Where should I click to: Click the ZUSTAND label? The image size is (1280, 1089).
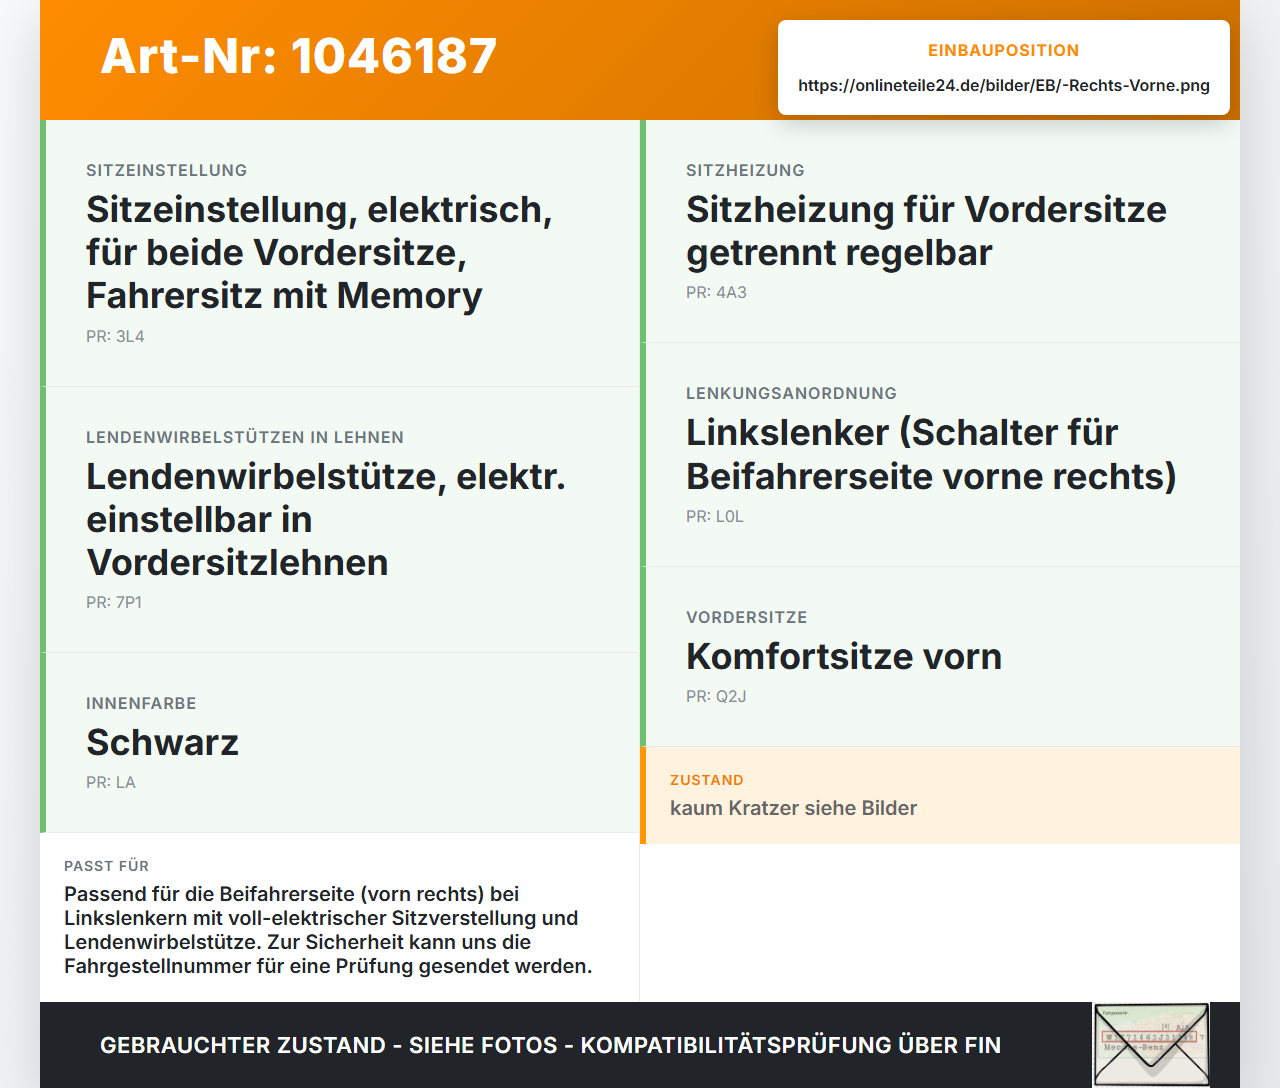(707, 780)
